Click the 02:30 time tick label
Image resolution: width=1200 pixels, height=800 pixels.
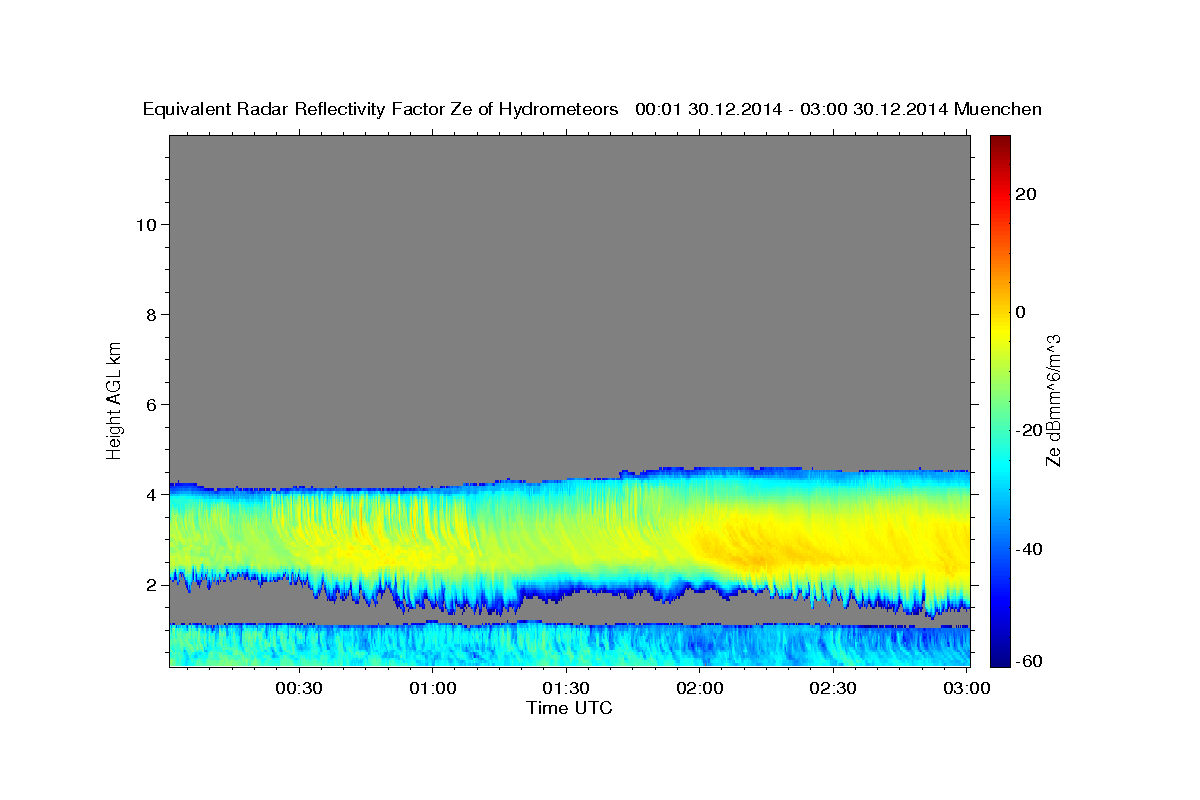click(834, 689)
